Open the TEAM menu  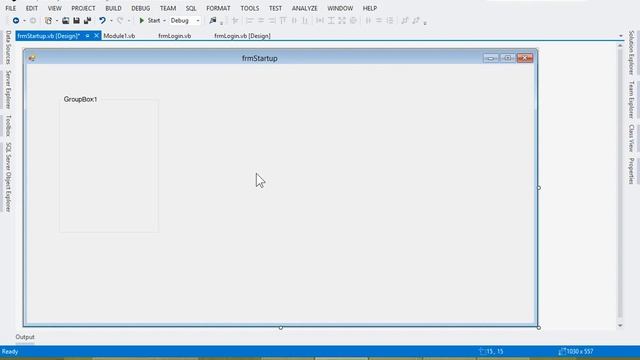pos(168,8)
